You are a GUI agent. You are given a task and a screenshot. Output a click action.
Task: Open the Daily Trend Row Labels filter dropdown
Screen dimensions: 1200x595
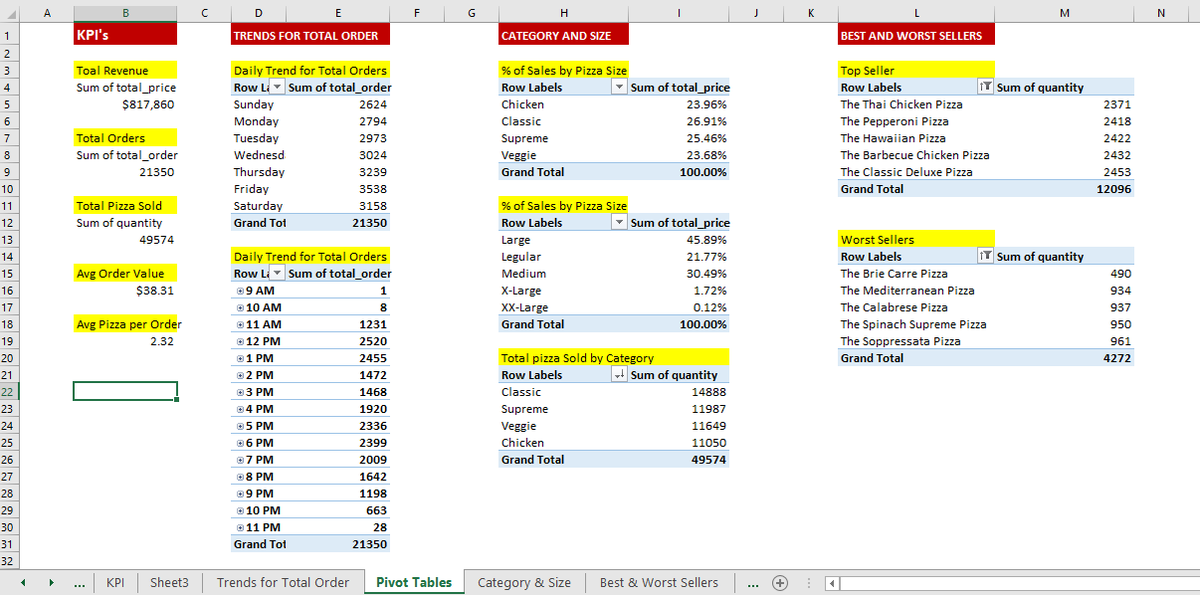pyautogui.click(x=278, y=88)
